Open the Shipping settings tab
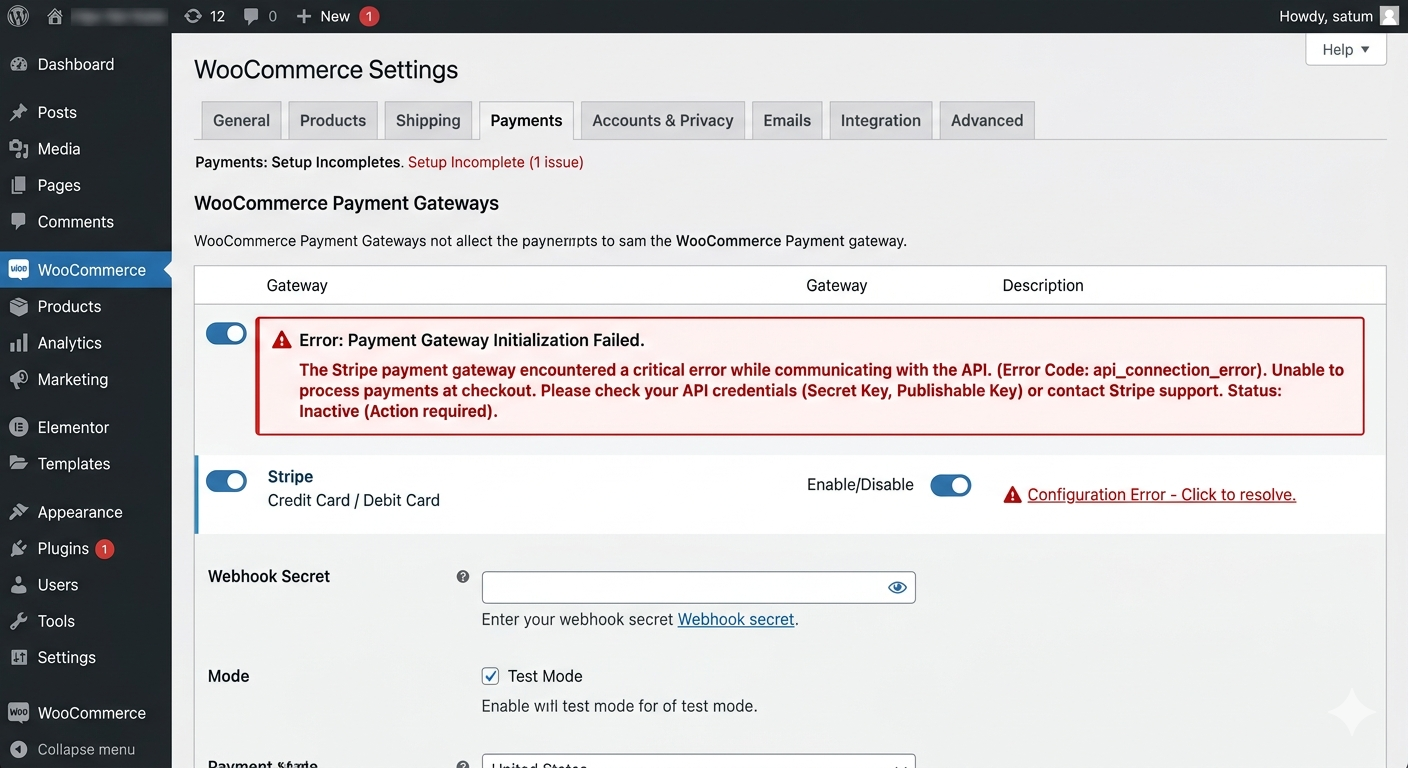Viewport: 1408px width, 768px height. tap(428, 120)
